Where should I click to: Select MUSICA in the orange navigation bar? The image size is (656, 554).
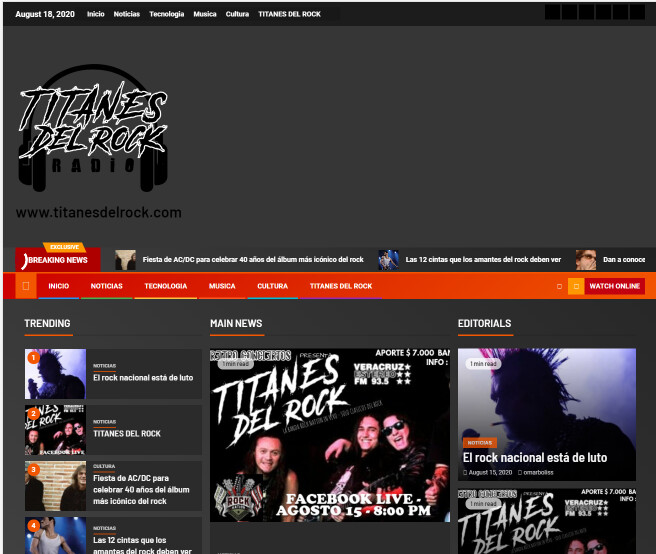pyautogui.click(x=222, y=286)
